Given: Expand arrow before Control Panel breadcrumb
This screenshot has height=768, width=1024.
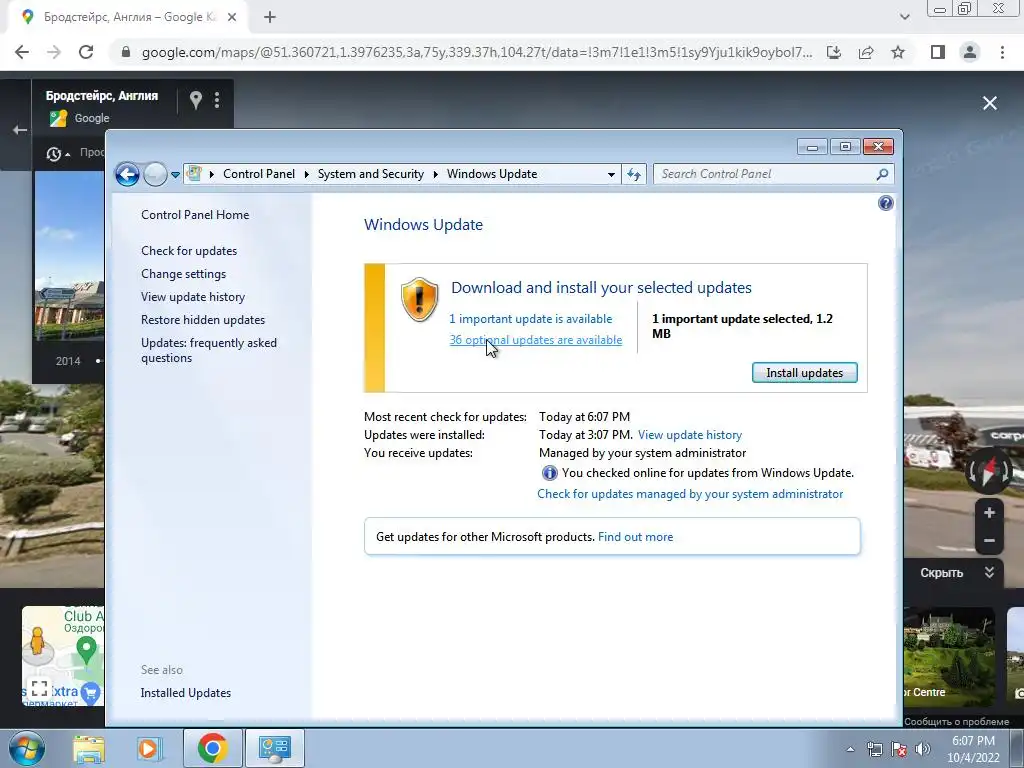Looking at the screenshot, I should point(212,174).
